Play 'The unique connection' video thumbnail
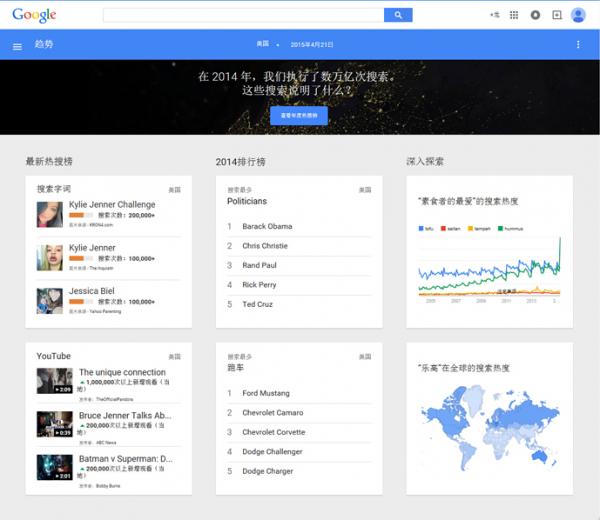 (x=54, y=381)
